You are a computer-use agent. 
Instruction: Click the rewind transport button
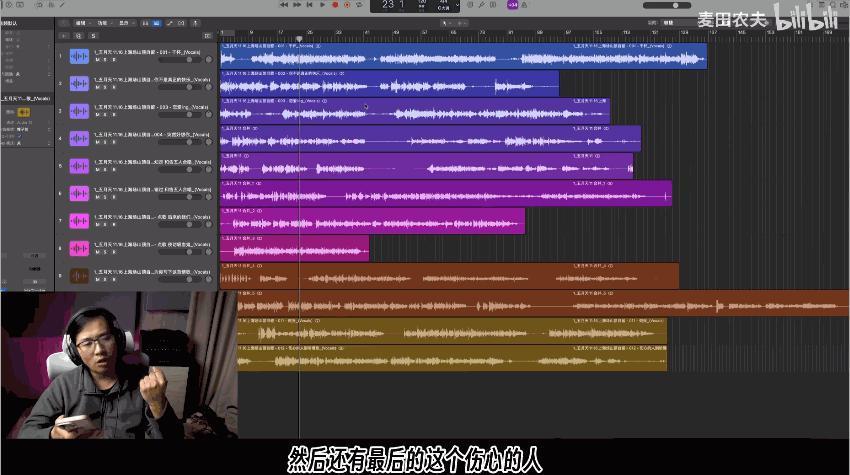(284, 4)
